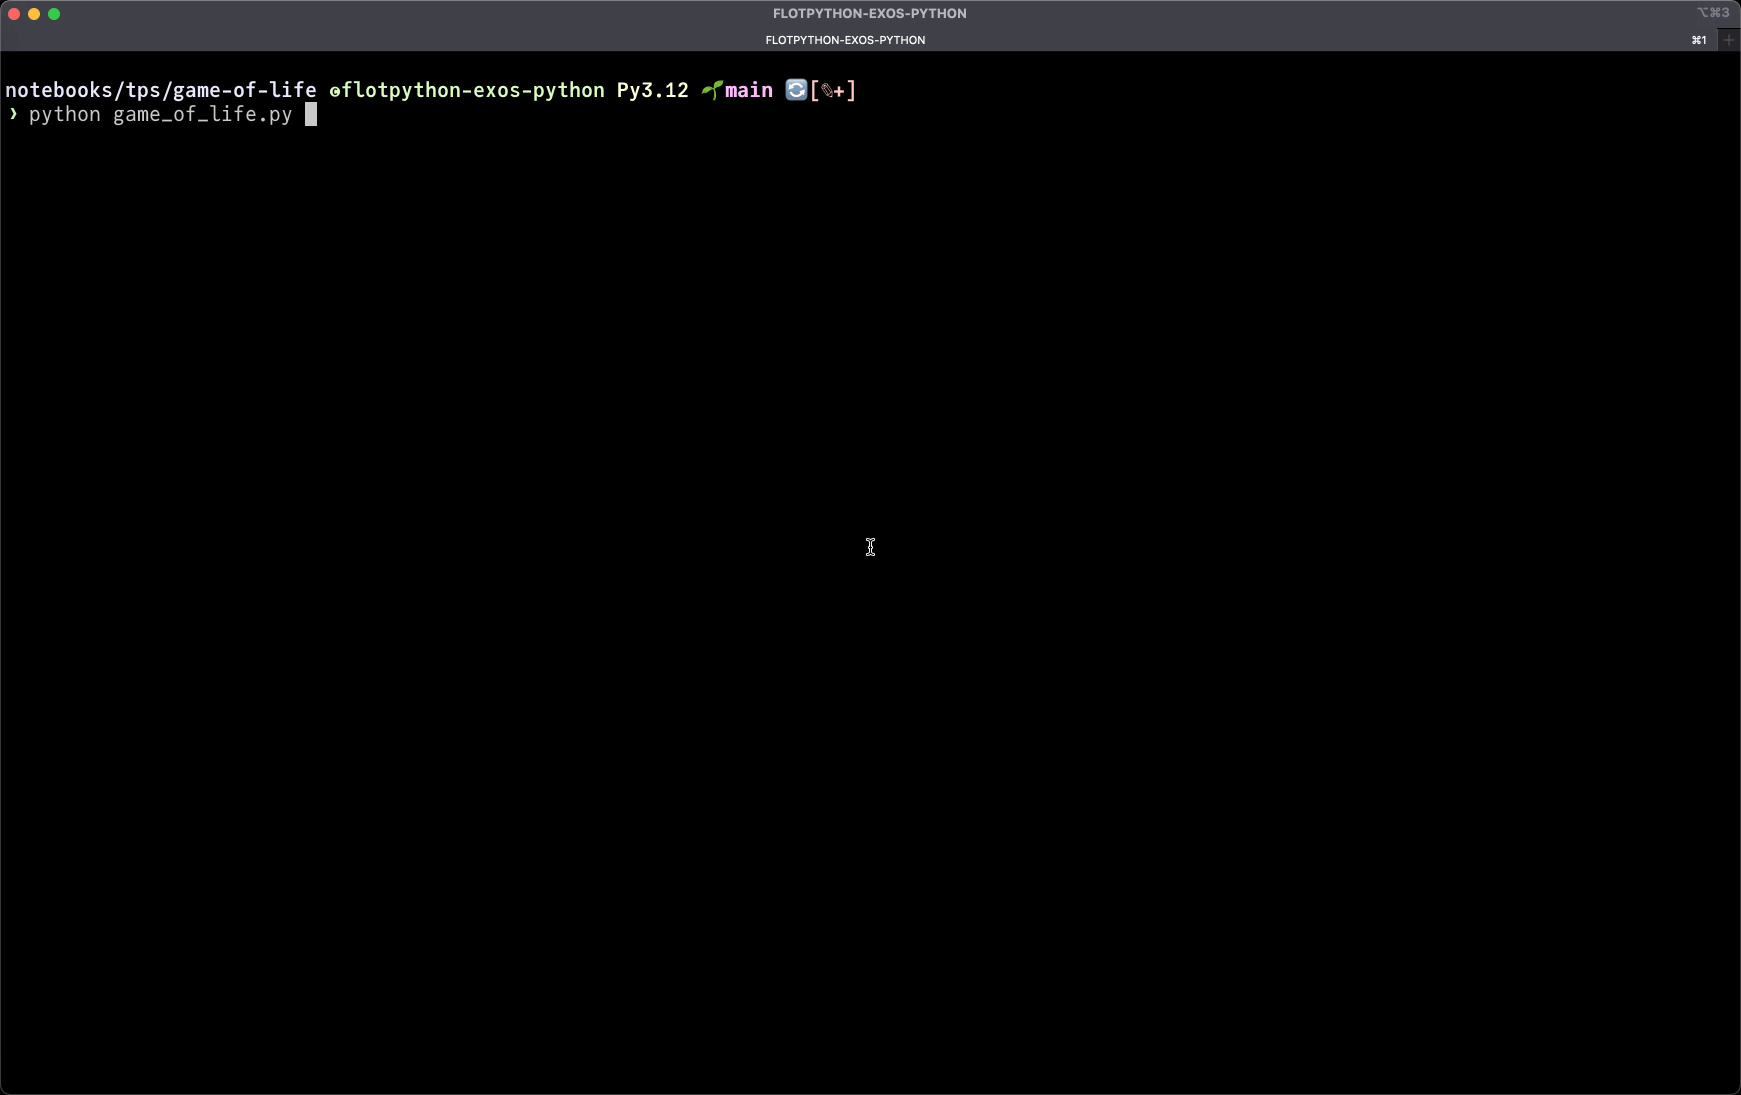Click the prompt chevron before python command

[x=13, y=114]
